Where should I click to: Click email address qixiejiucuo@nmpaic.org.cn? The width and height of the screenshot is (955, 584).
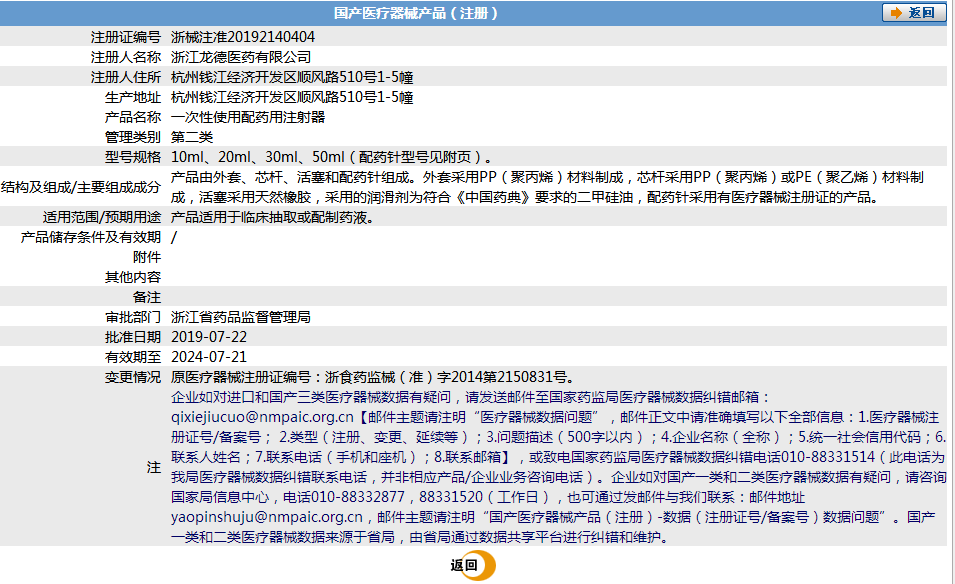click(x=263, y=417)
